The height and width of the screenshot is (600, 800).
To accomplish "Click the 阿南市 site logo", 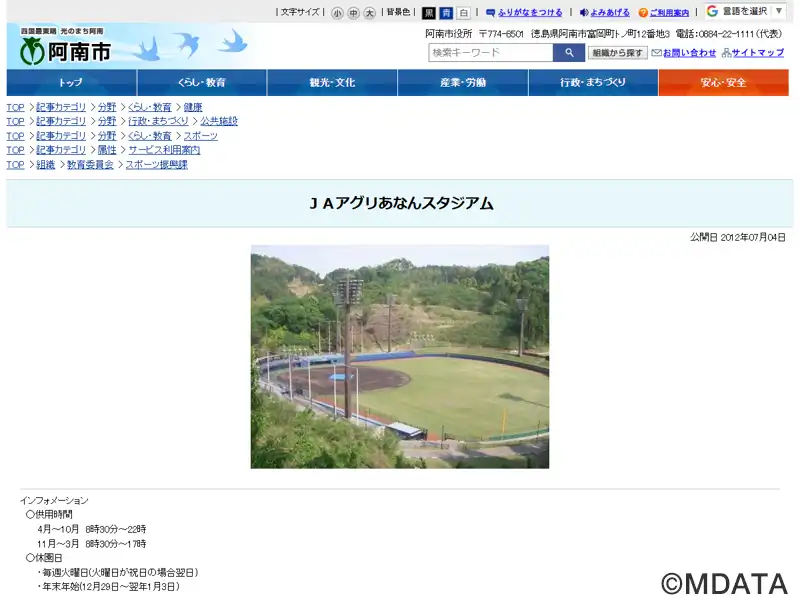I will pyautogui.click(x=65, y=46).
